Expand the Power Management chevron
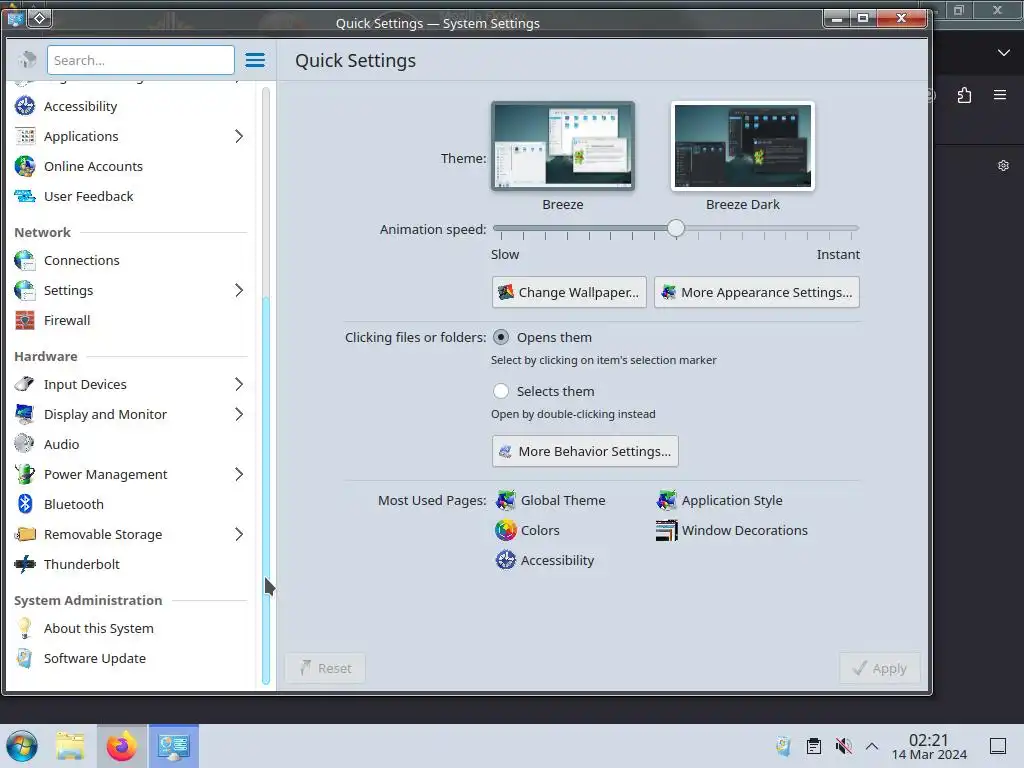1024x768 pixels. [239, 474]
